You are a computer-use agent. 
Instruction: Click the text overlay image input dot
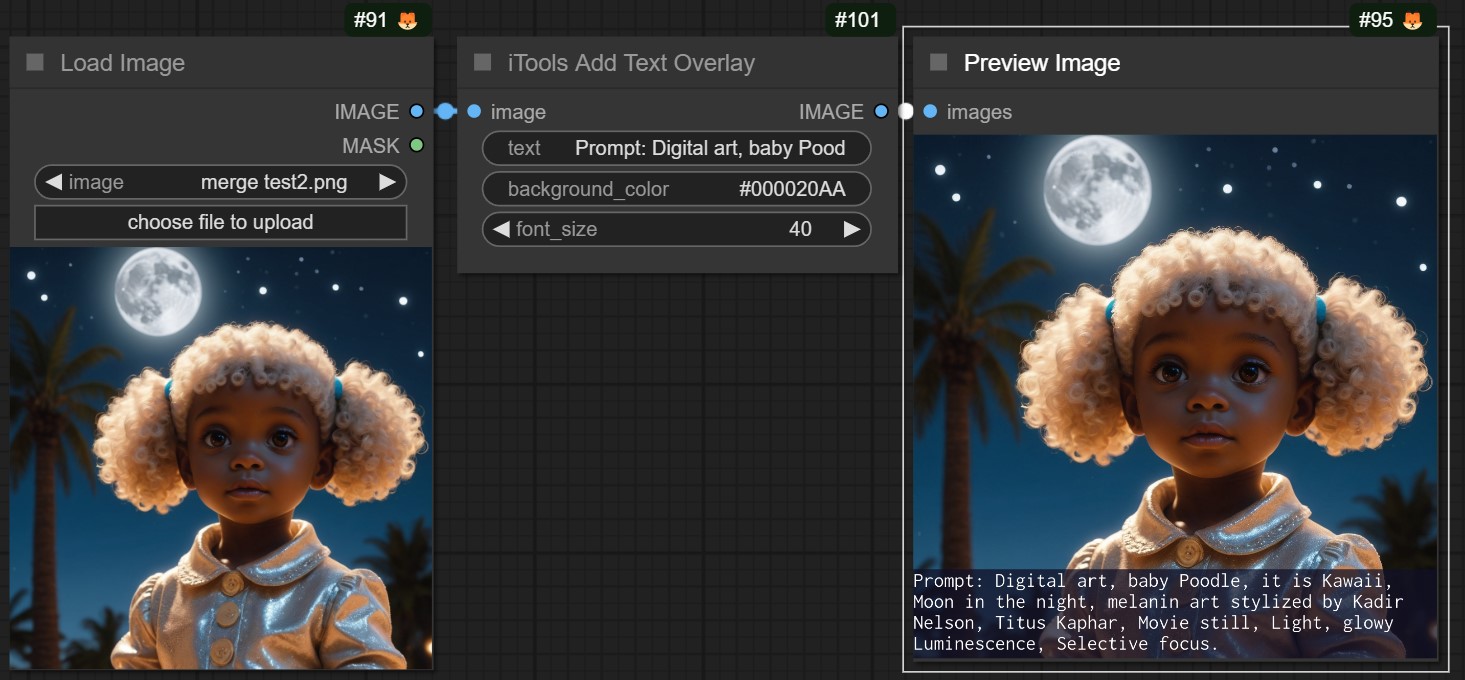click(x=474, y=112)
